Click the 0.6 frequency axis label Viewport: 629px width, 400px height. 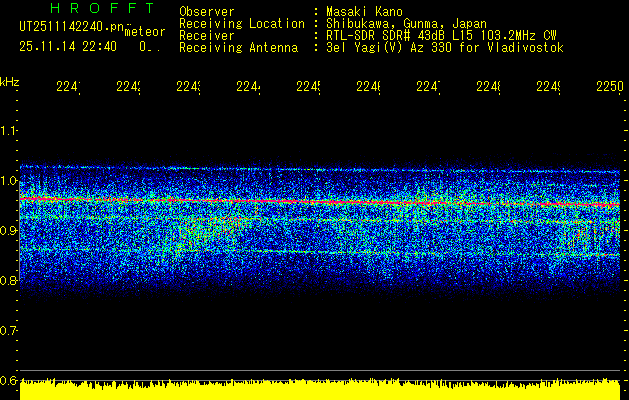[x=8, y=380]
